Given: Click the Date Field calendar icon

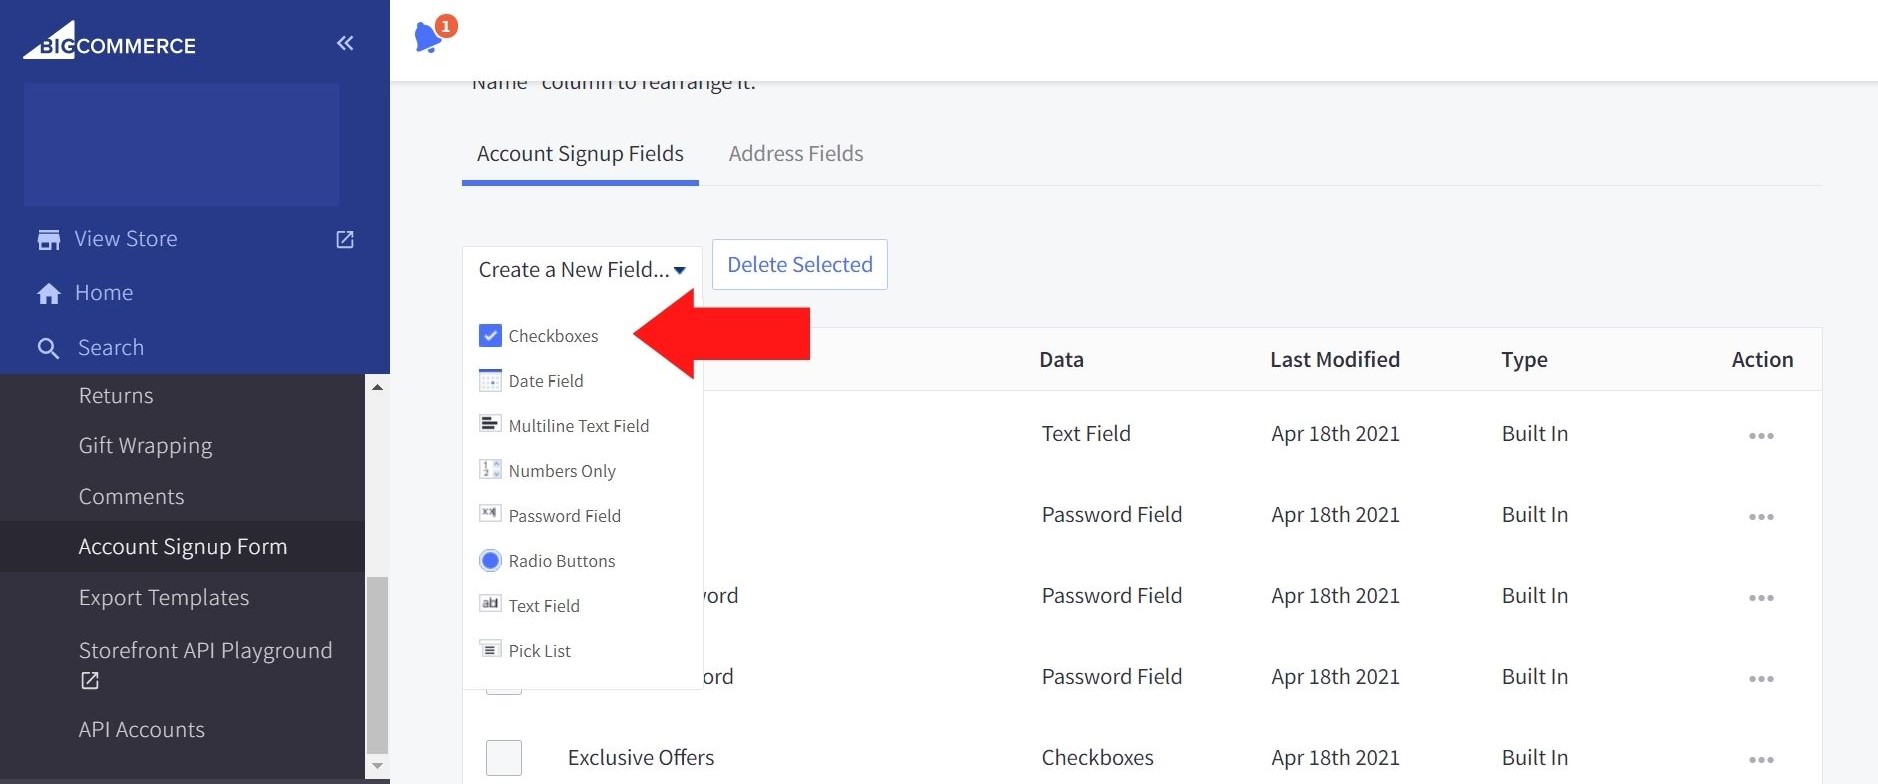Looking at the screenshot, I should tap(490, 381).
